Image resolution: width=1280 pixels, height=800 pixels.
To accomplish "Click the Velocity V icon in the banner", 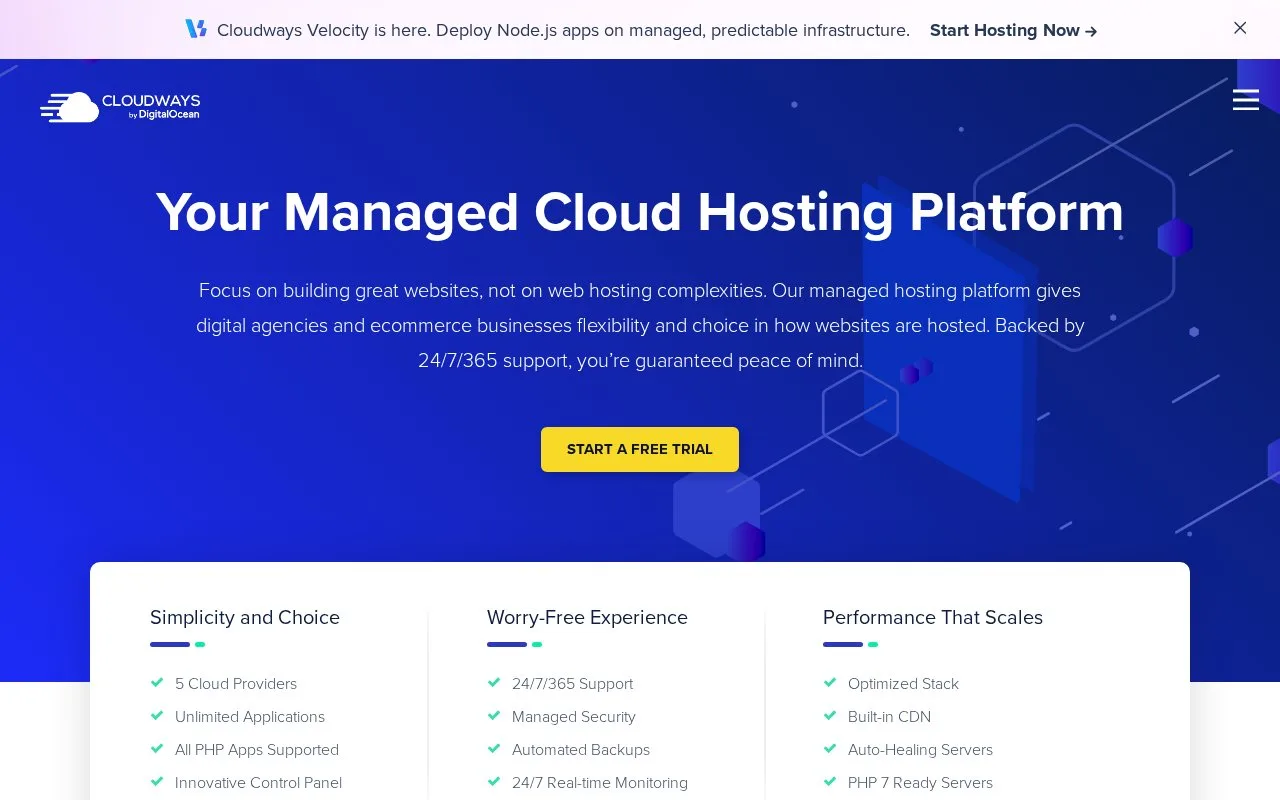I will pyautogui.click(x=196, y=29).
